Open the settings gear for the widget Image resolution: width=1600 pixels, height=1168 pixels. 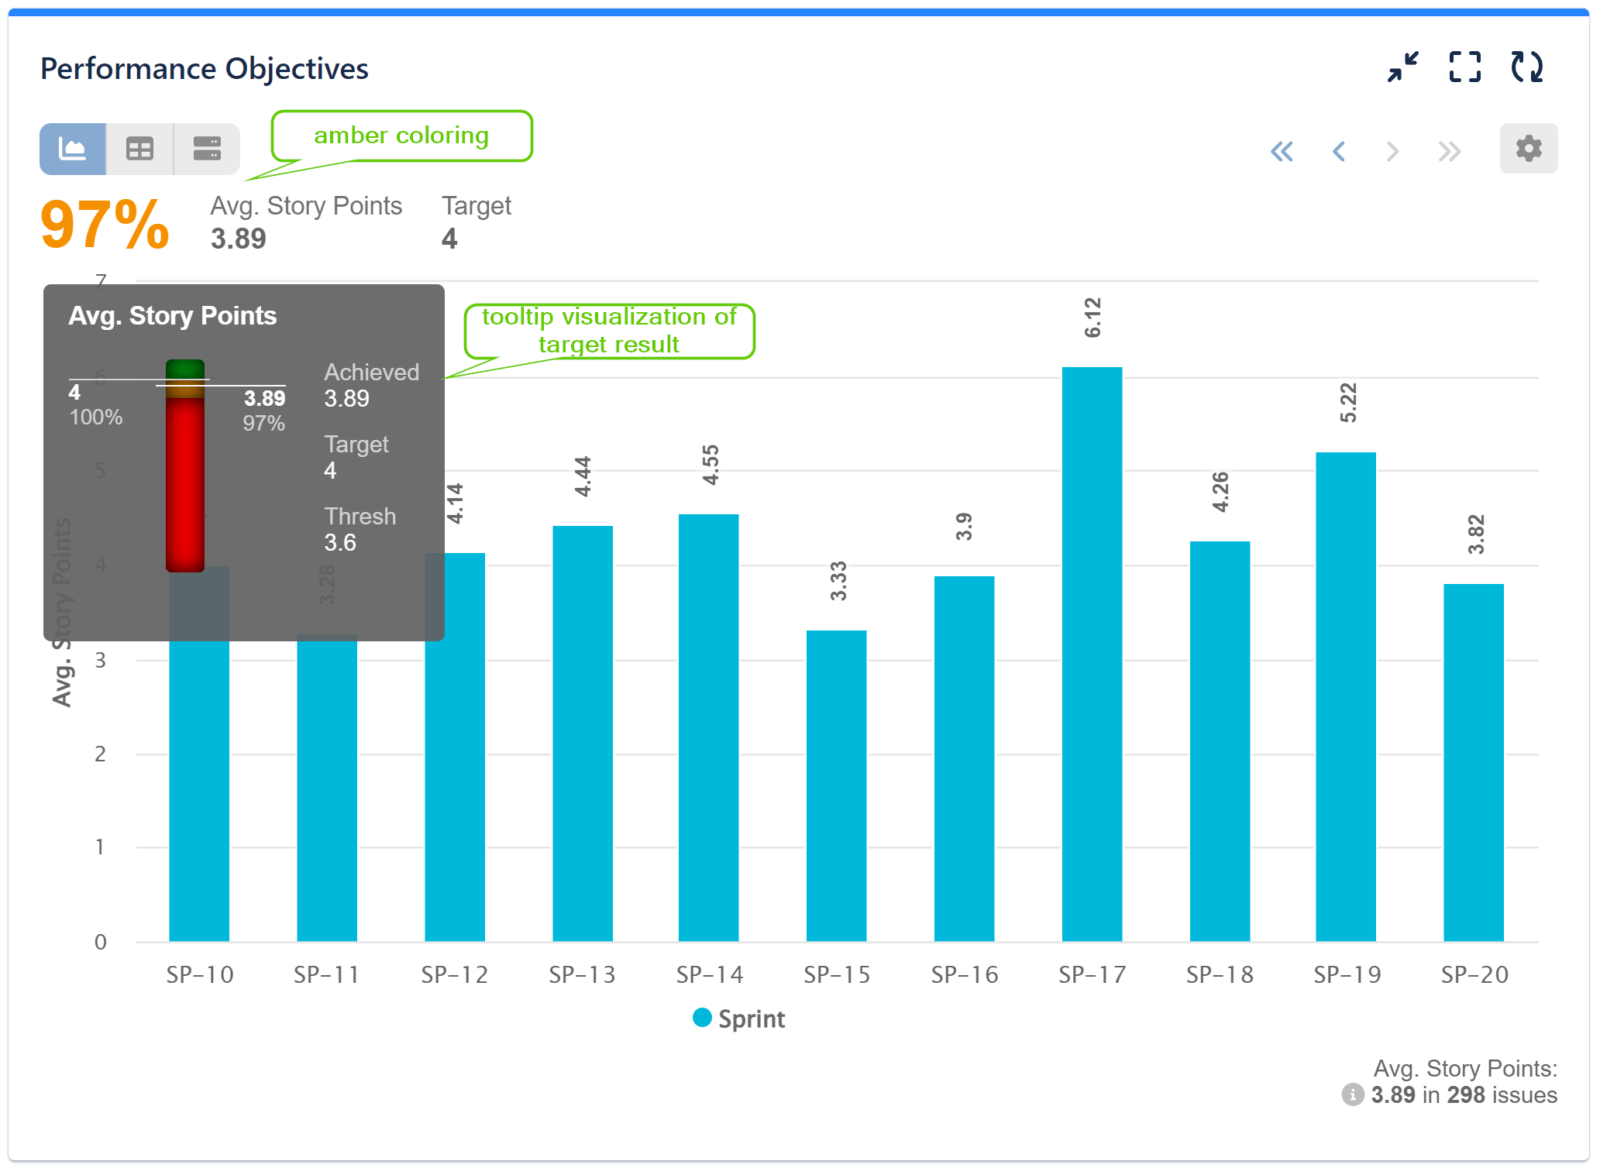(1528, 148)
